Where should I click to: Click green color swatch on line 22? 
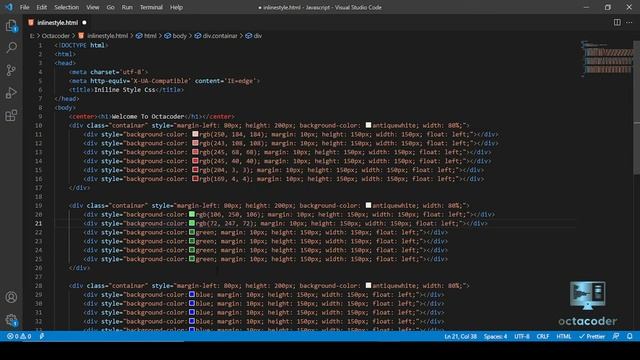[191, 232]
